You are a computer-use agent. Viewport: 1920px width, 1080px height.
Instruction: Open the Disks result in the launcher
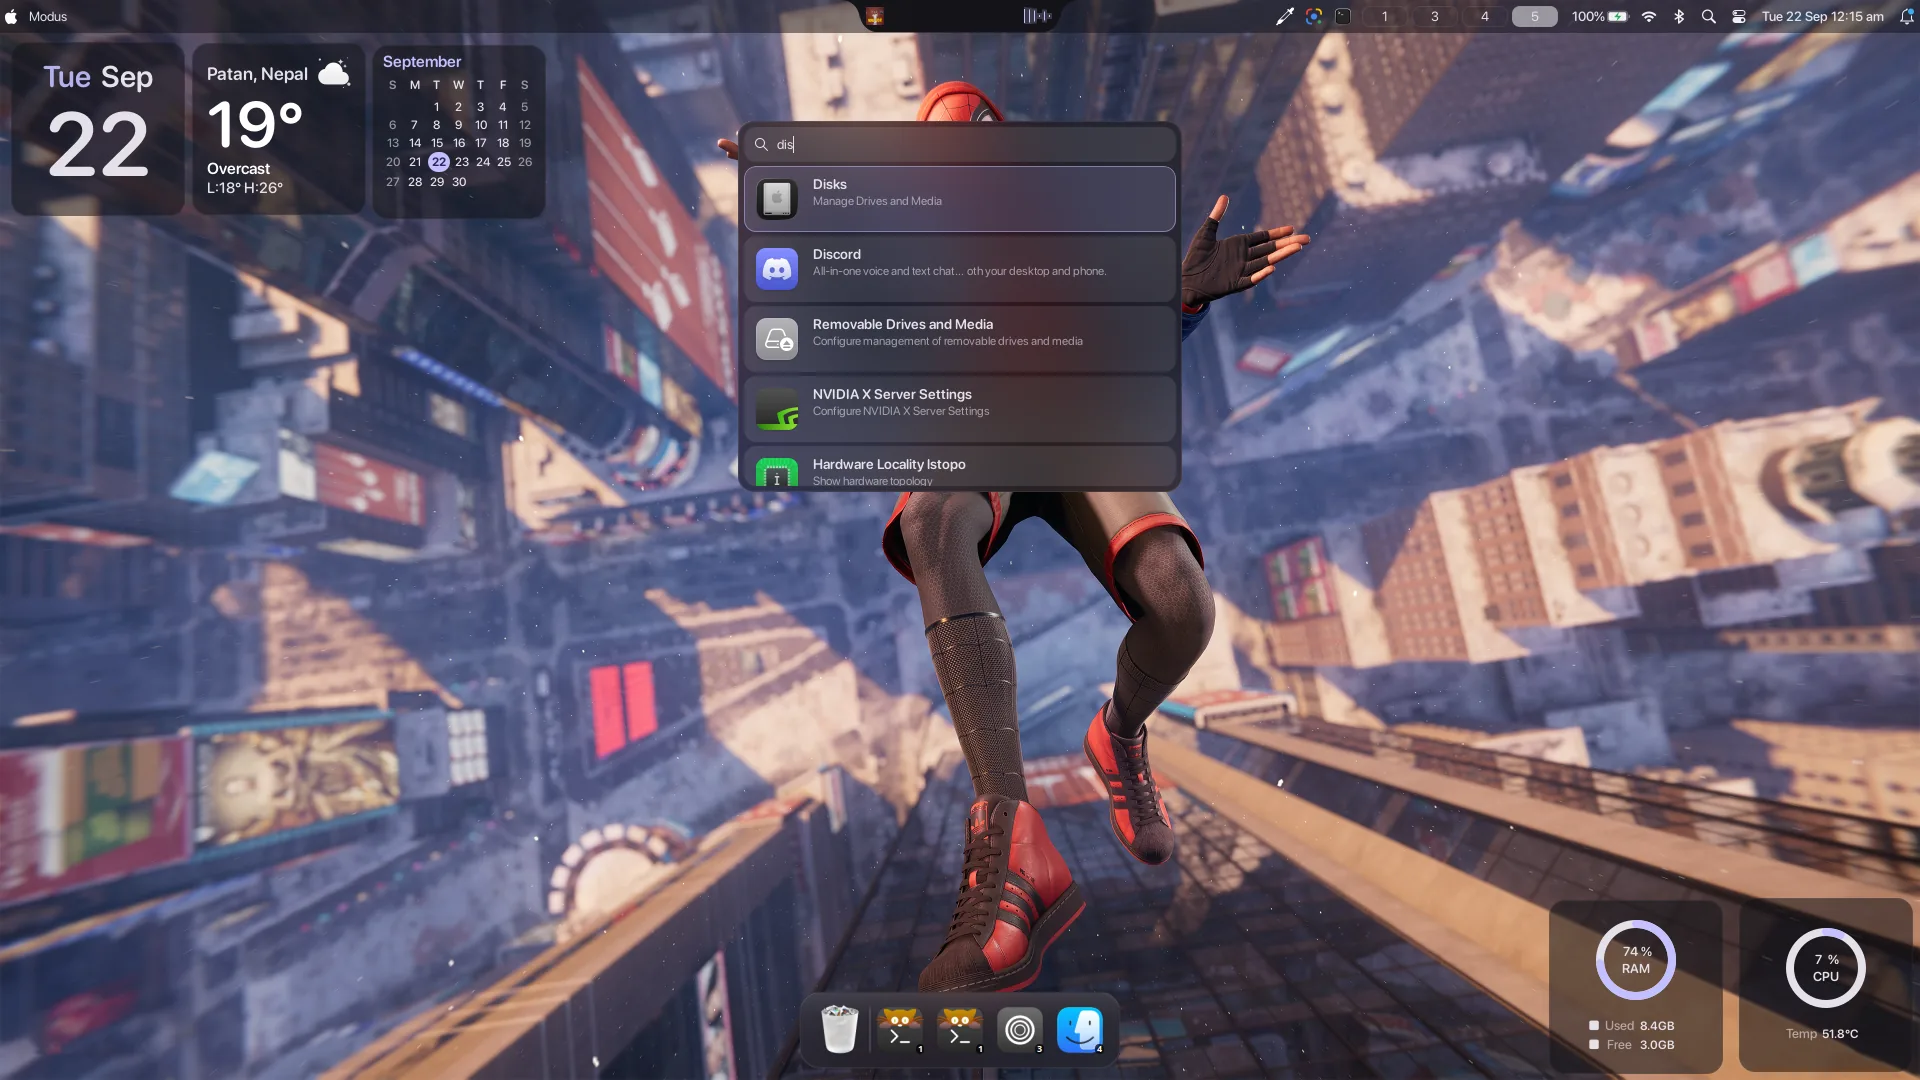point(960,199)
